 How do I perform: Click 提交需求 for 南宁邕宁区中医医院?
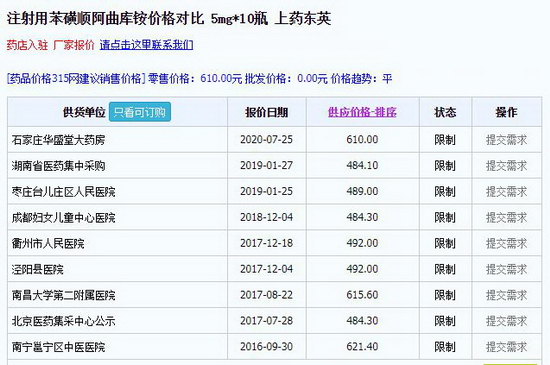506,347
